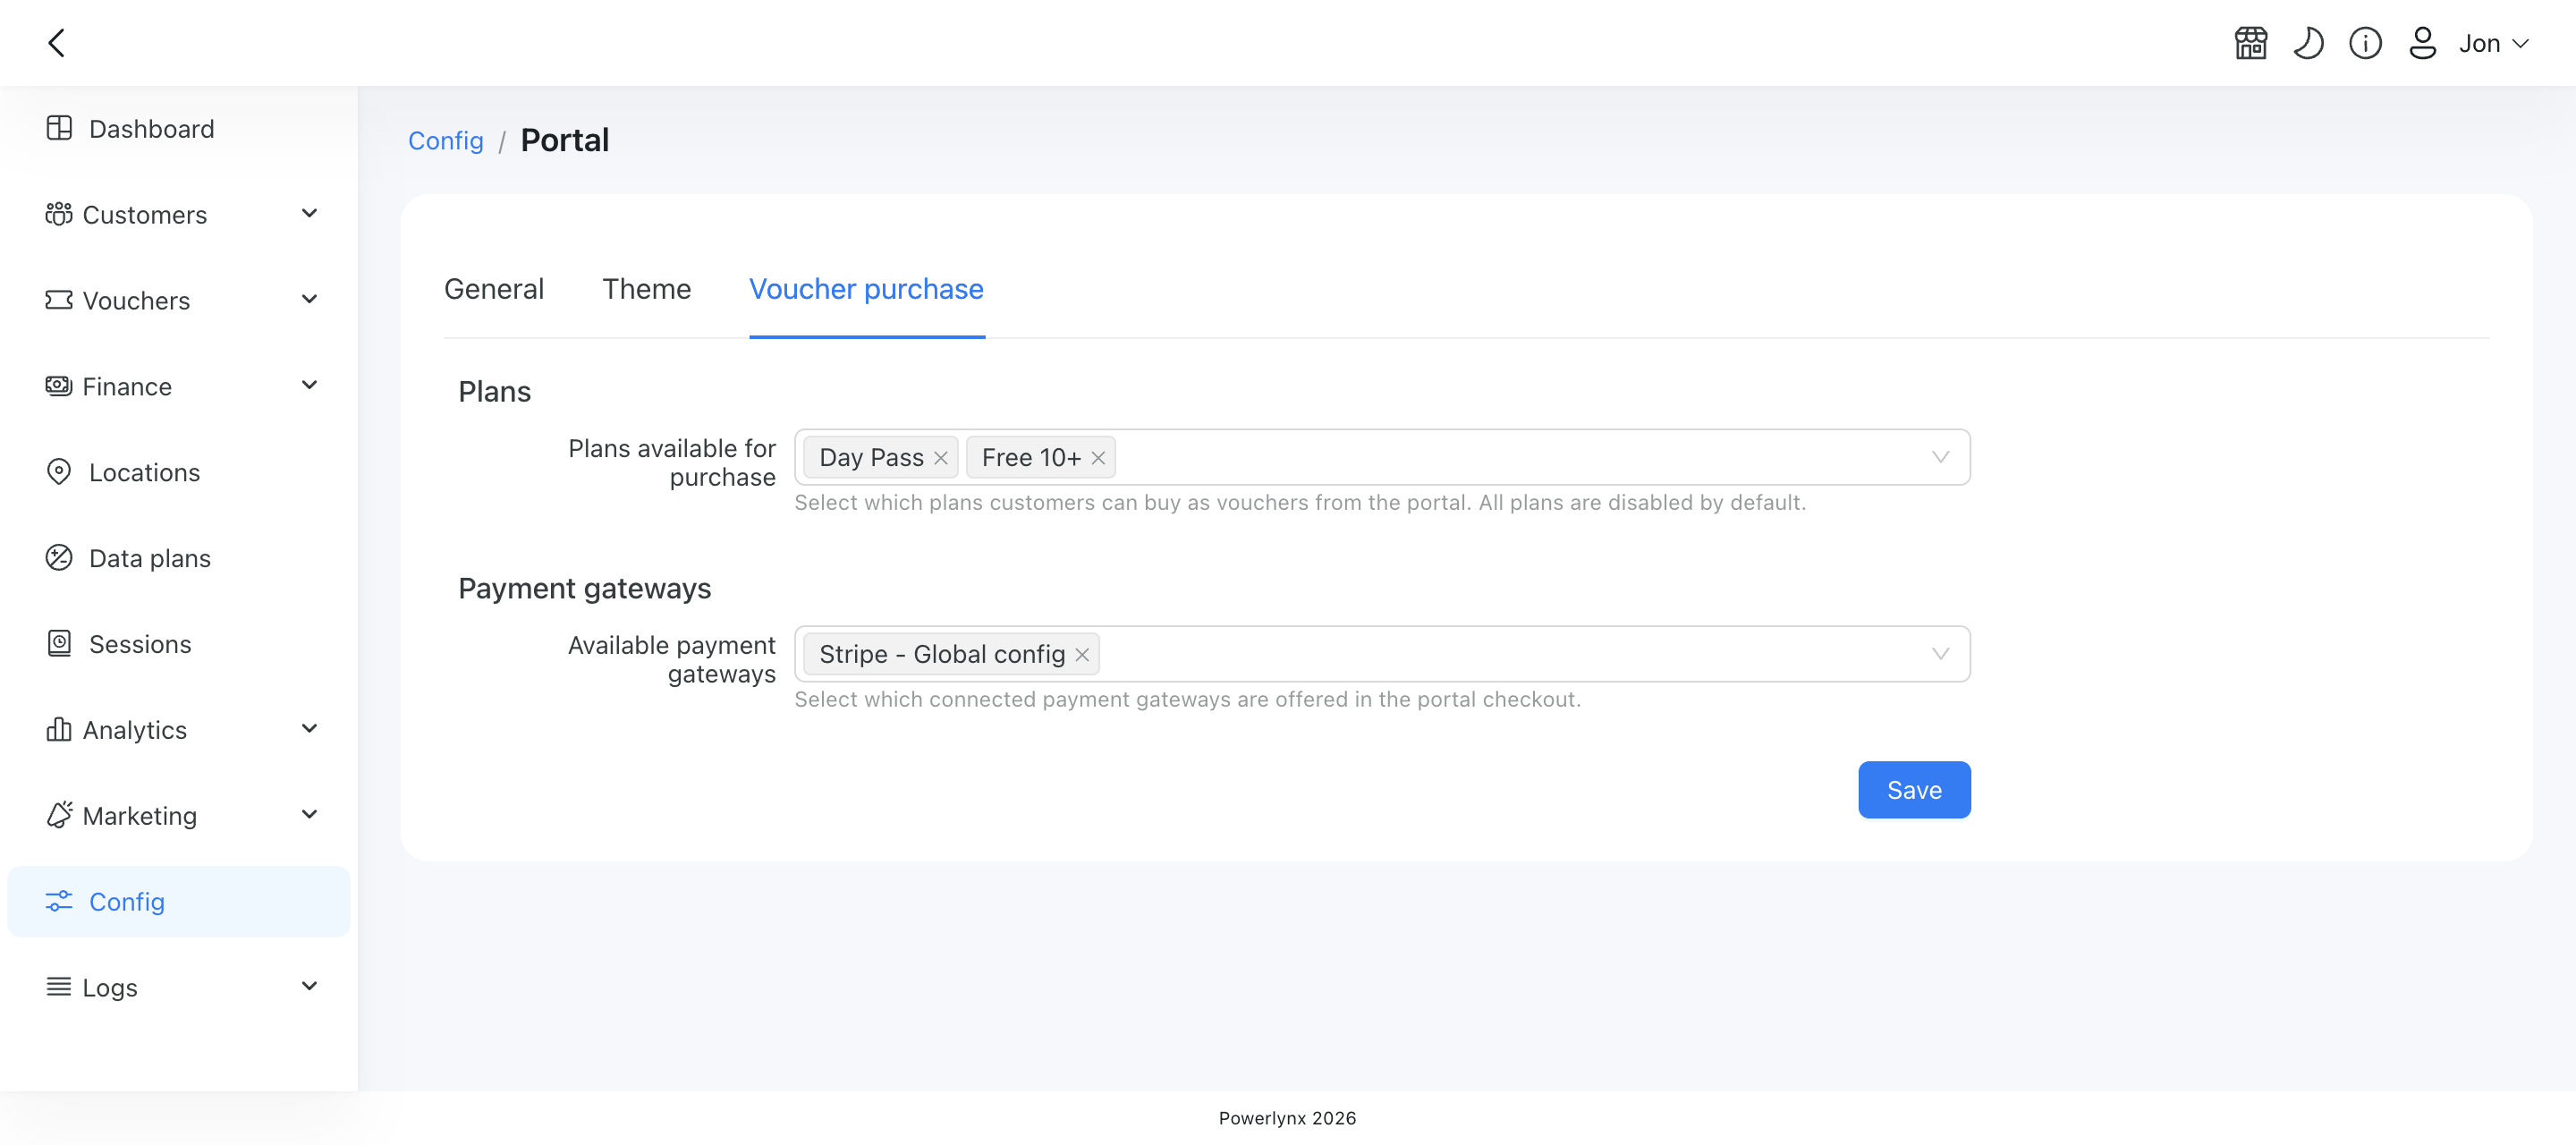Screen dimensions: 2576x1145
Task: Open Sessions menu item
Action: click(178, 644)
